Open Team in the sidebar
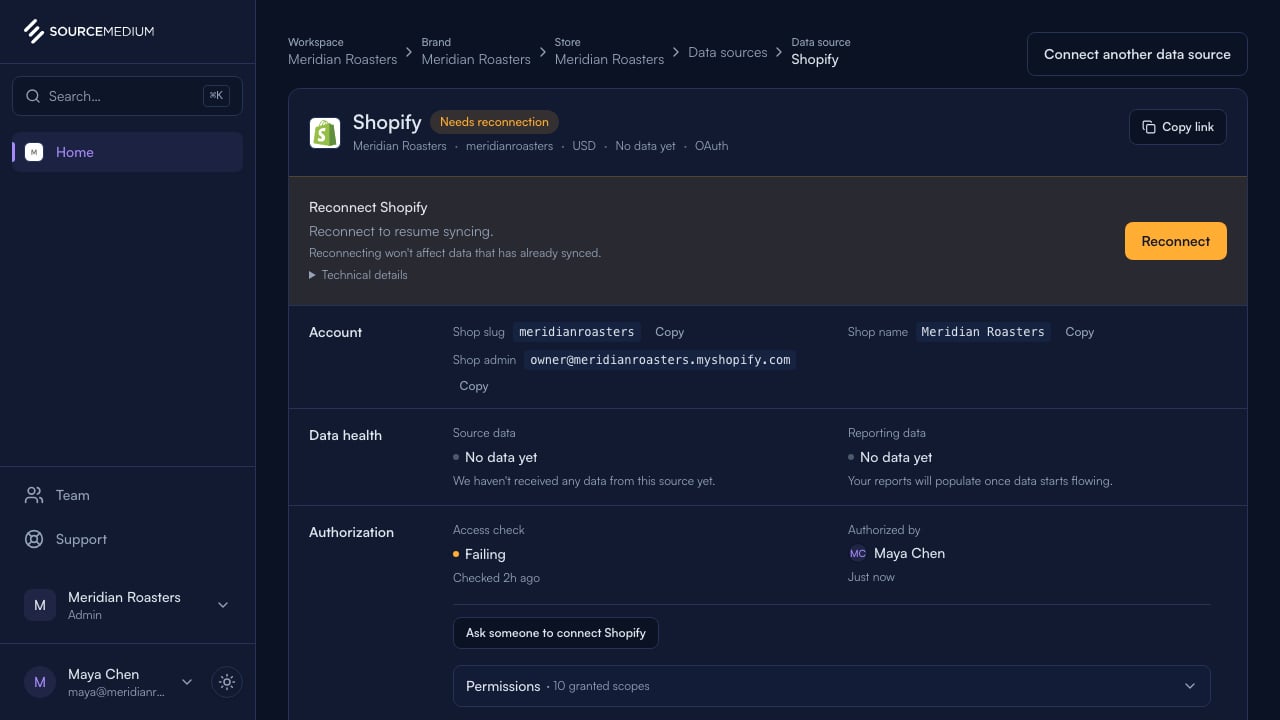 pyautogui.click(x=127, y=495)
